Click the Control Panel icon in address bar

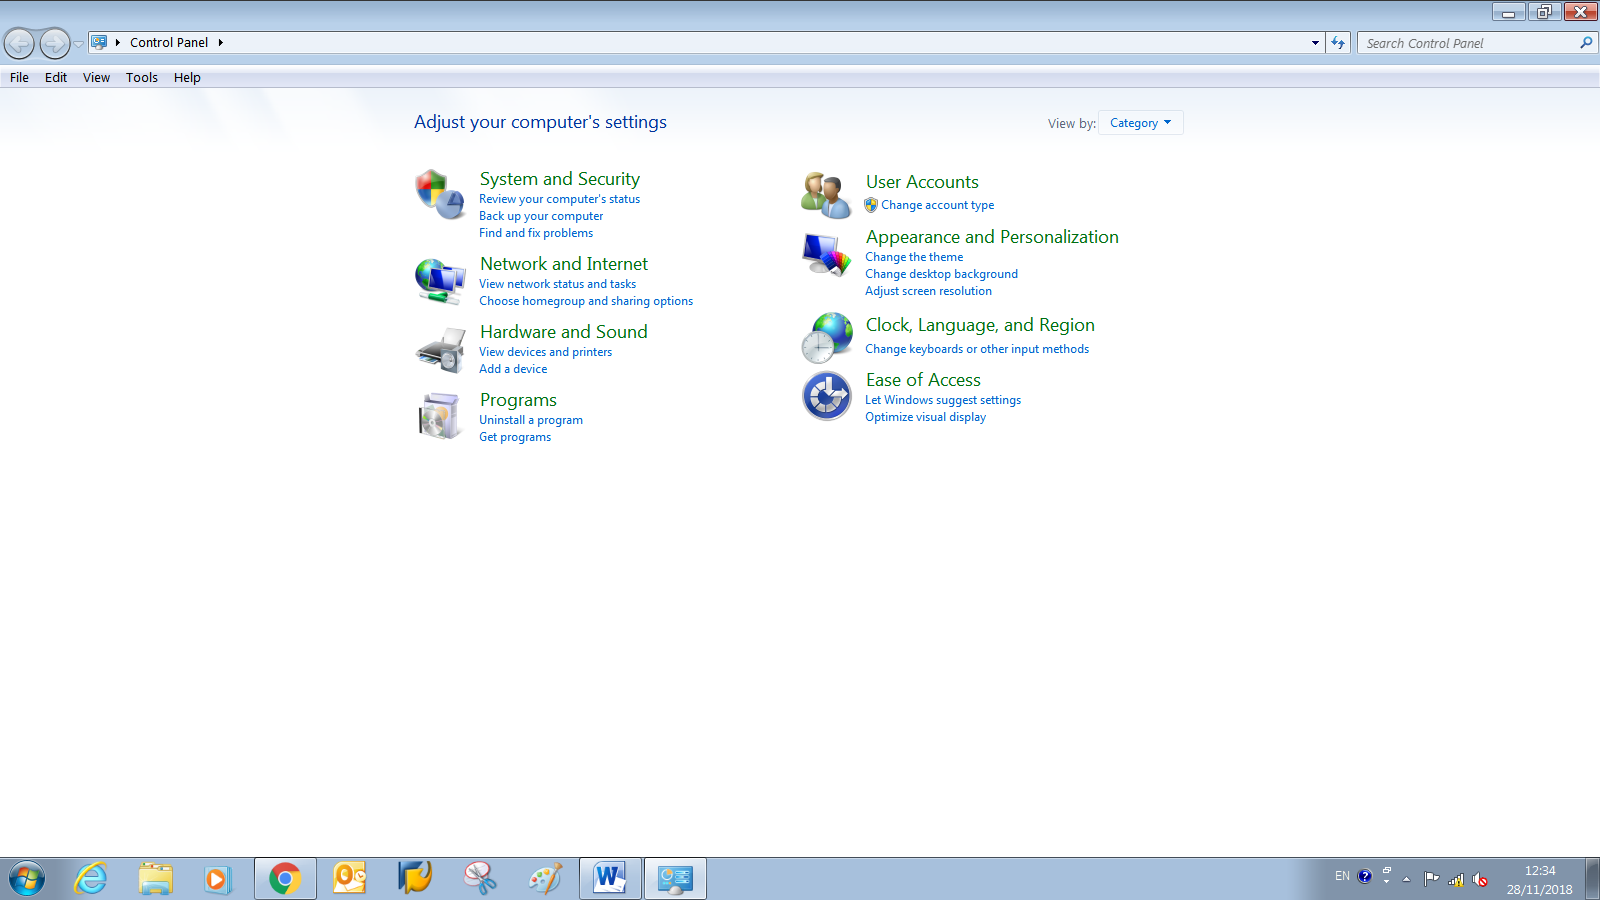(99, 42)
